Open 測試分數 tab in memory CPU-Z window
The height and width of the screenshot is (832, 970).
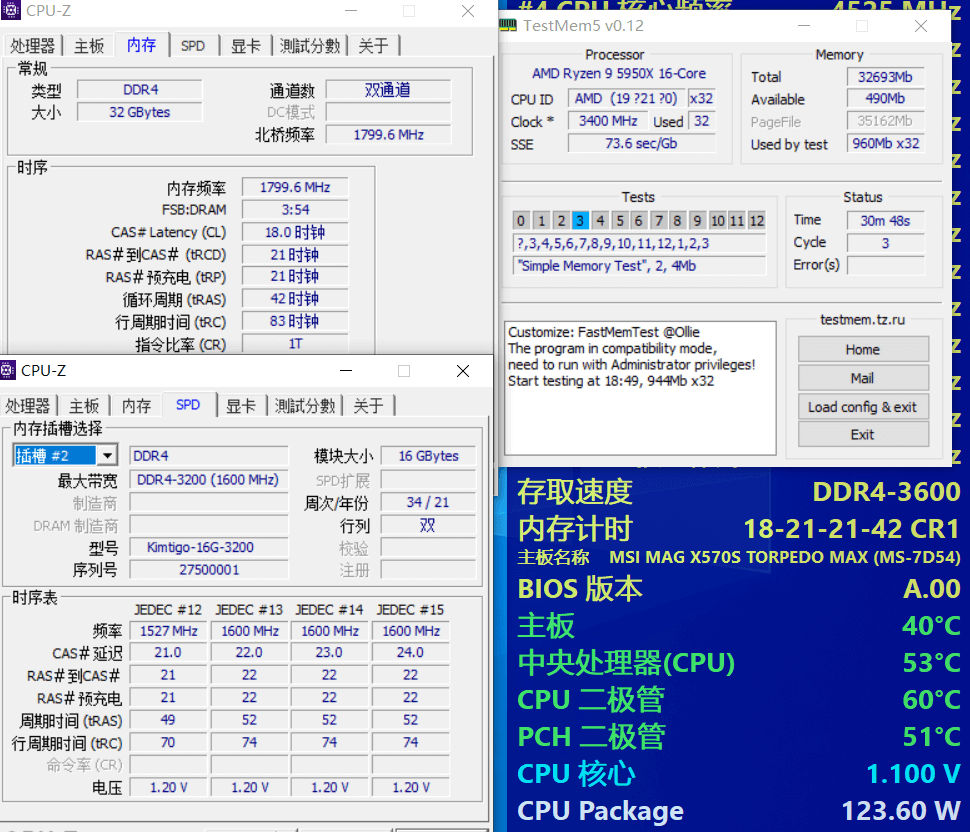[x=310, y=46]
